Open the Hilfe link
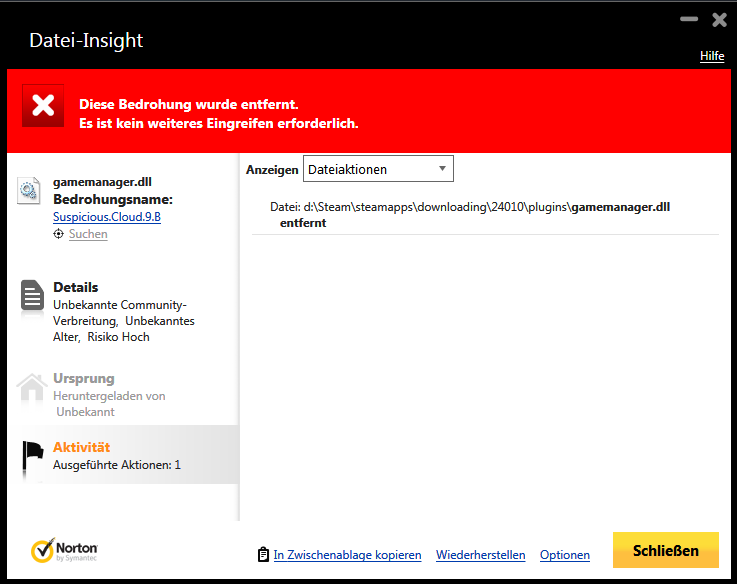Viewport: 737px width, 584px height. (712, 56)
